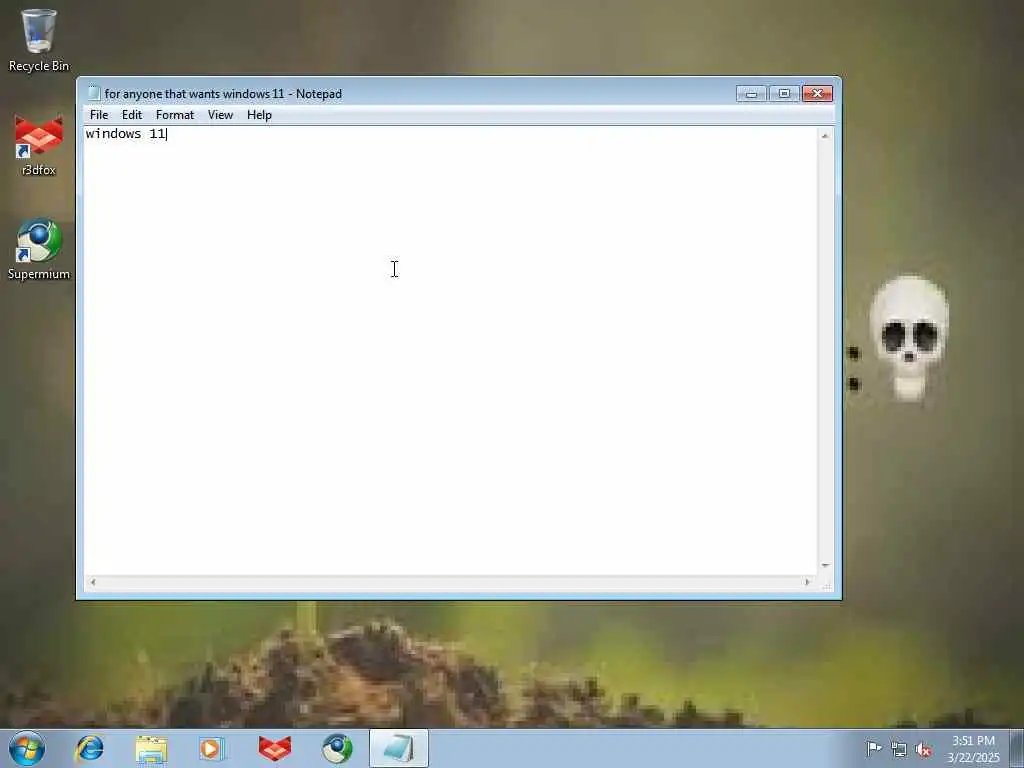
Task: Open Windows Media Player from taskbar
Action: click(212, 748)
